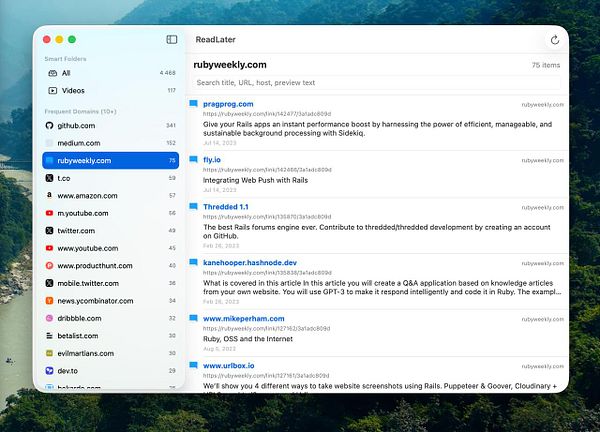
Task: Select medium.com domain in sidebar
Action: point(111,143)
